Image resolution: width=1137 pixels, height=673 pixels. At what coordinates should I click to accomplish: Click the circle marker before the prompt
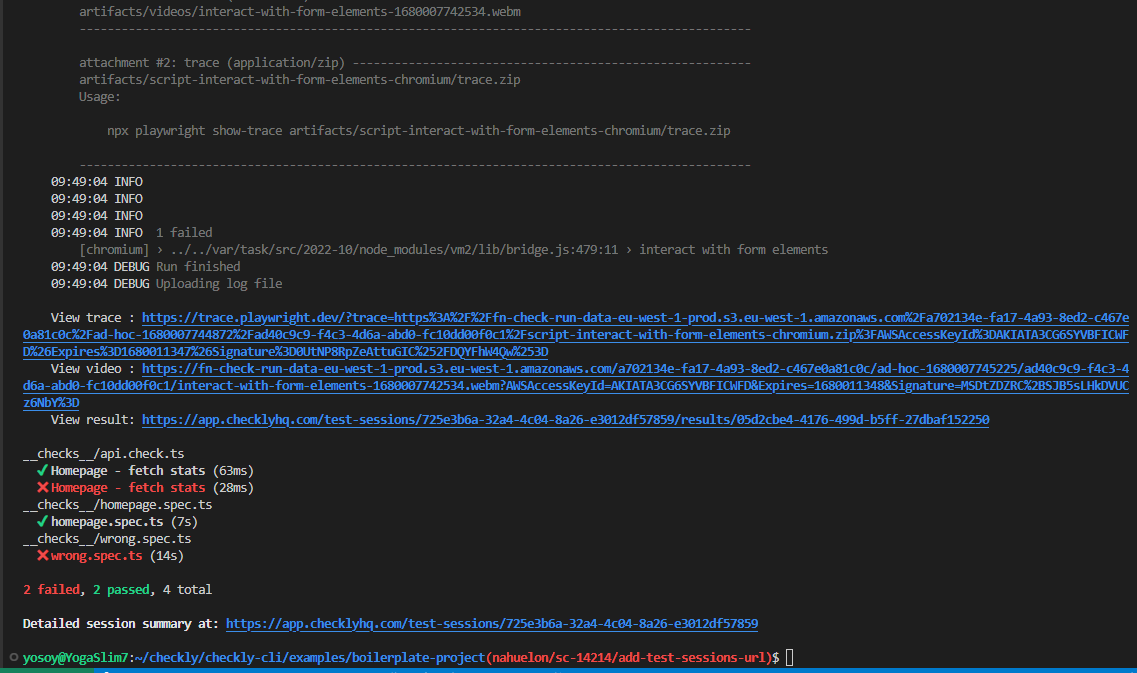(x=13, y=657)
